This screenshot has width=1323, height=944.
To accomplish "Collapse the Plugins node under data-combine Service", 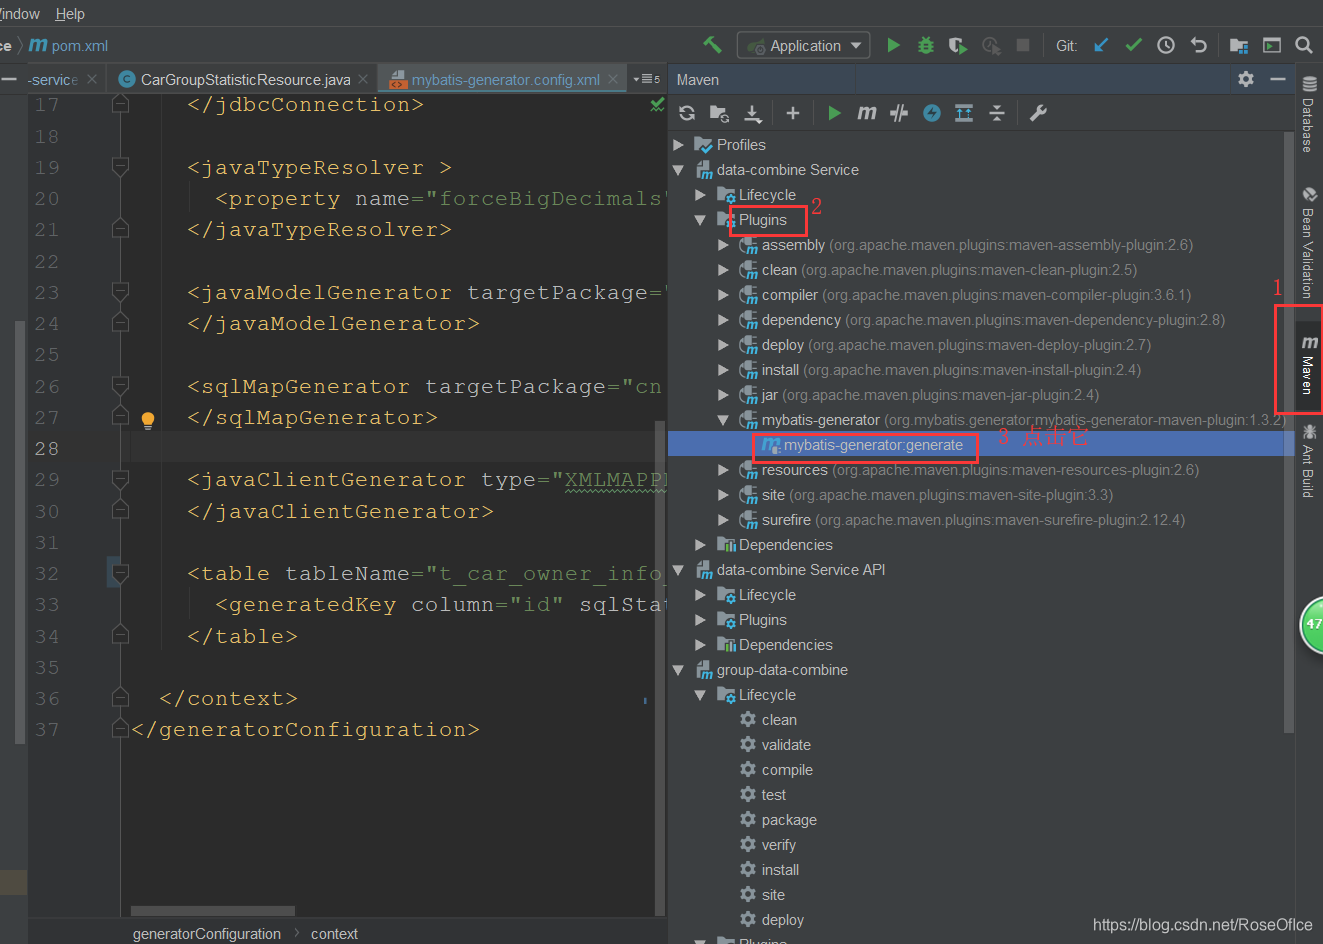I will pos(700,220).
